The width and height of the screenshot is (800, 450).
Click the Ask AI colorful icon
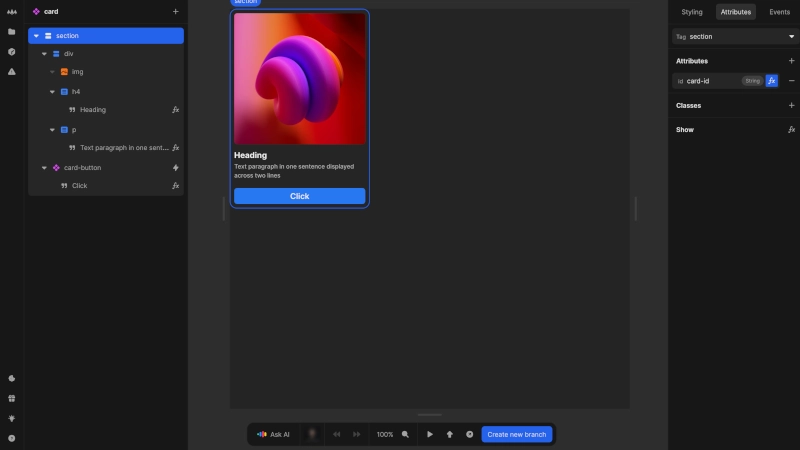click(x=262, y=434)
